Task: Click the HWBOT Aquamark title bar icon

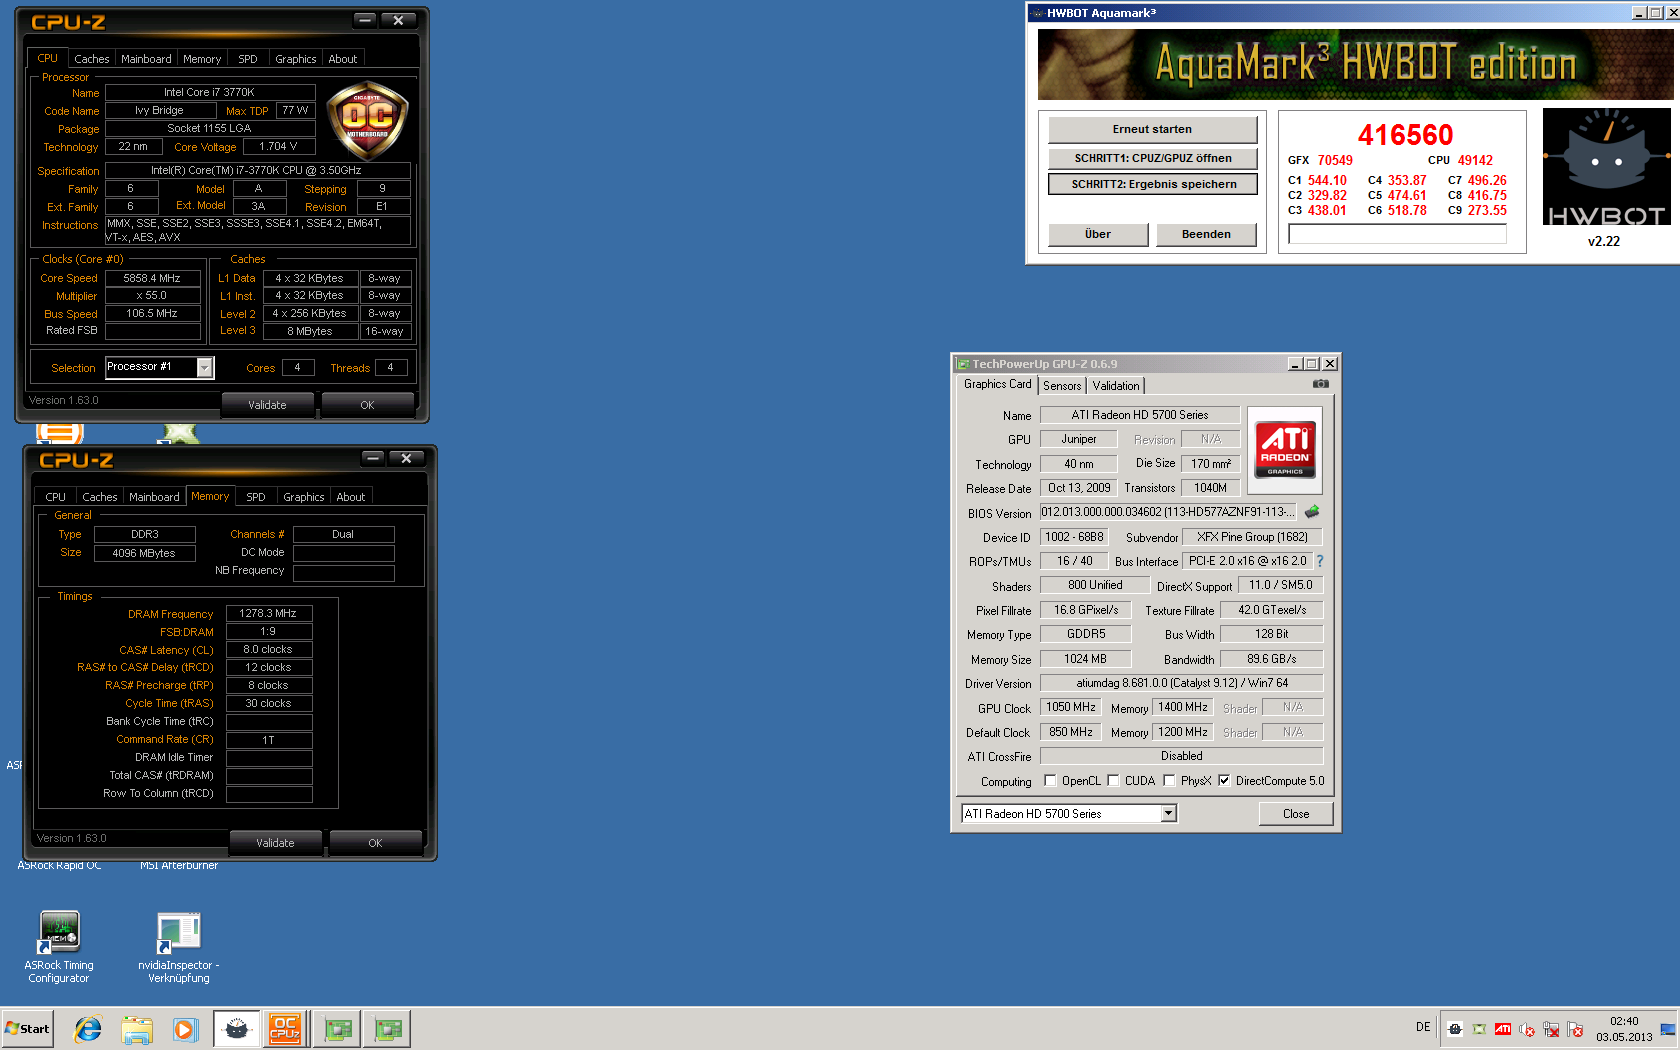Action: (1038, 13)
